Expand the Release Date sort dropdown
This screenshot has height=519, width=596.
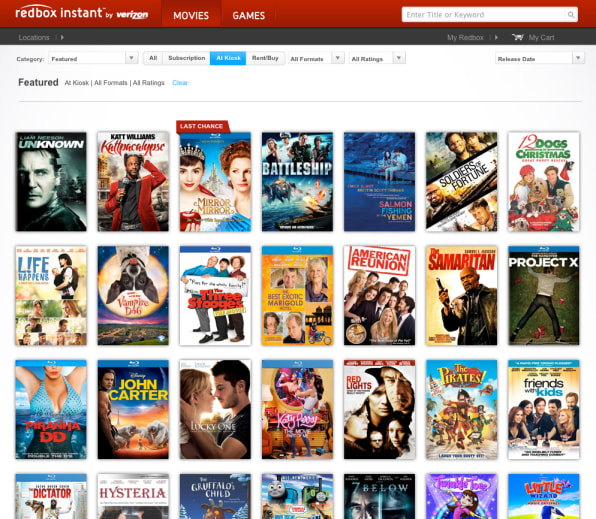[539, 58]
